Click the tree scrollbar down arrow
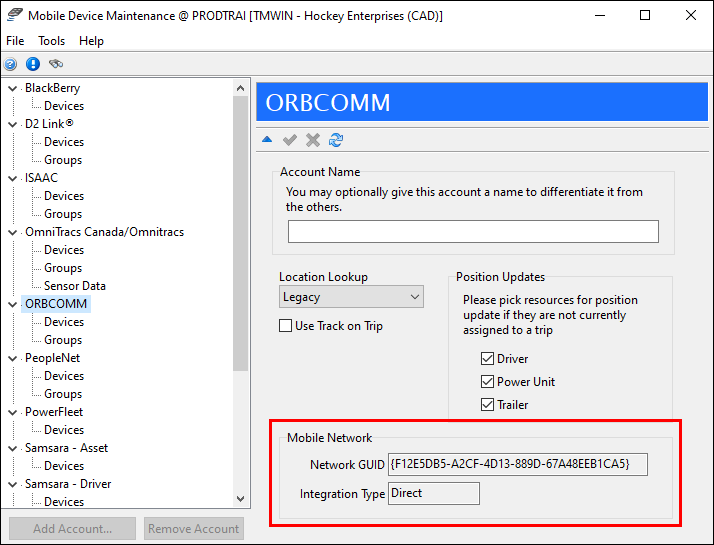714x545 pixels. [241, 499]
